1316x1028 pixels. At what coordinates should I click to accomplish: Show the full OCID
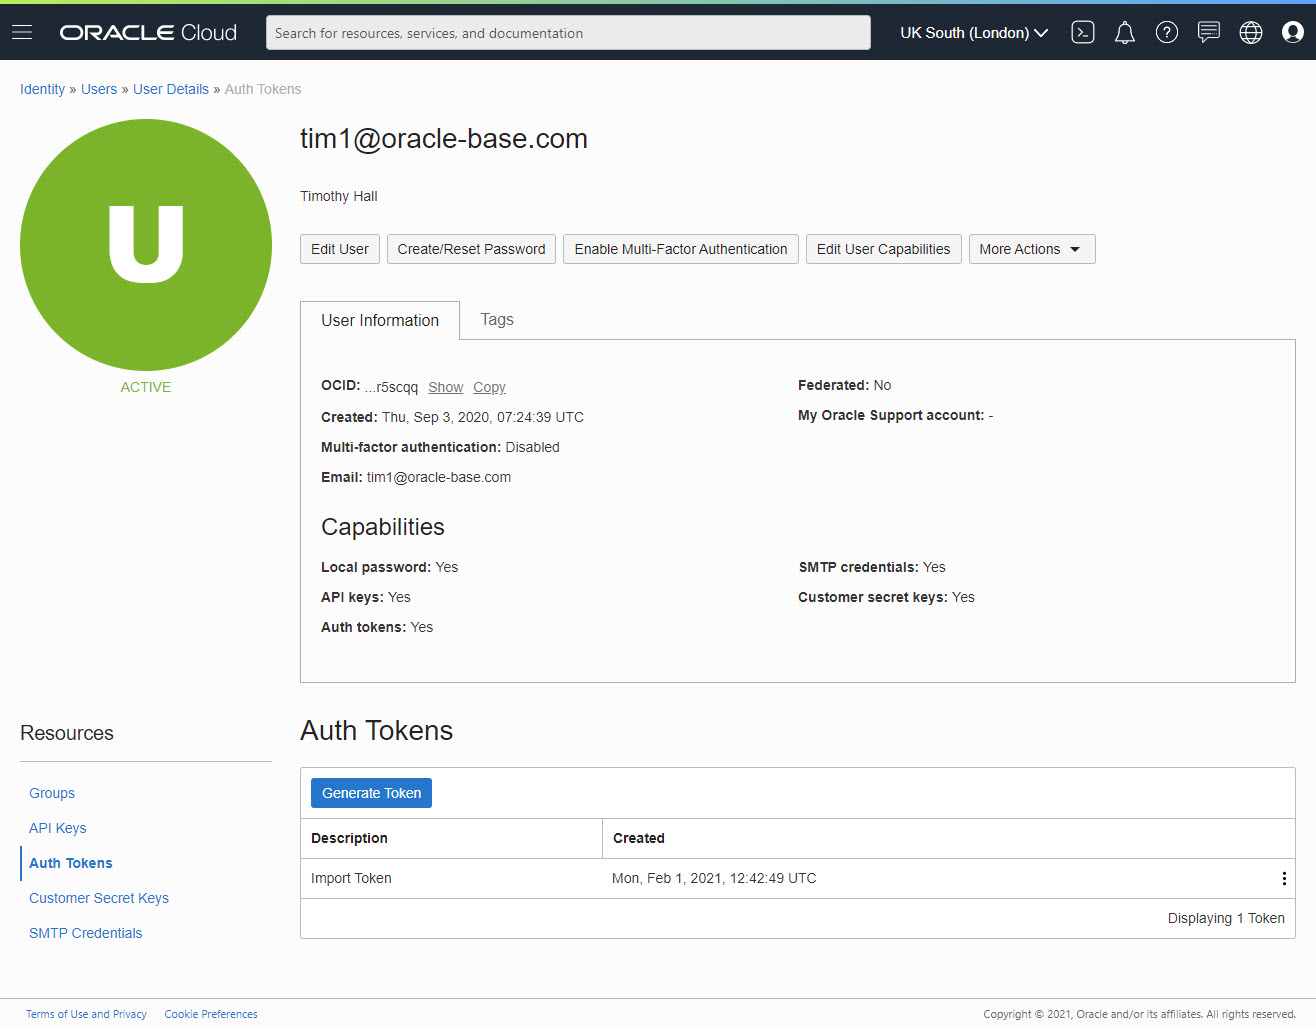click(x=446, y=387)
